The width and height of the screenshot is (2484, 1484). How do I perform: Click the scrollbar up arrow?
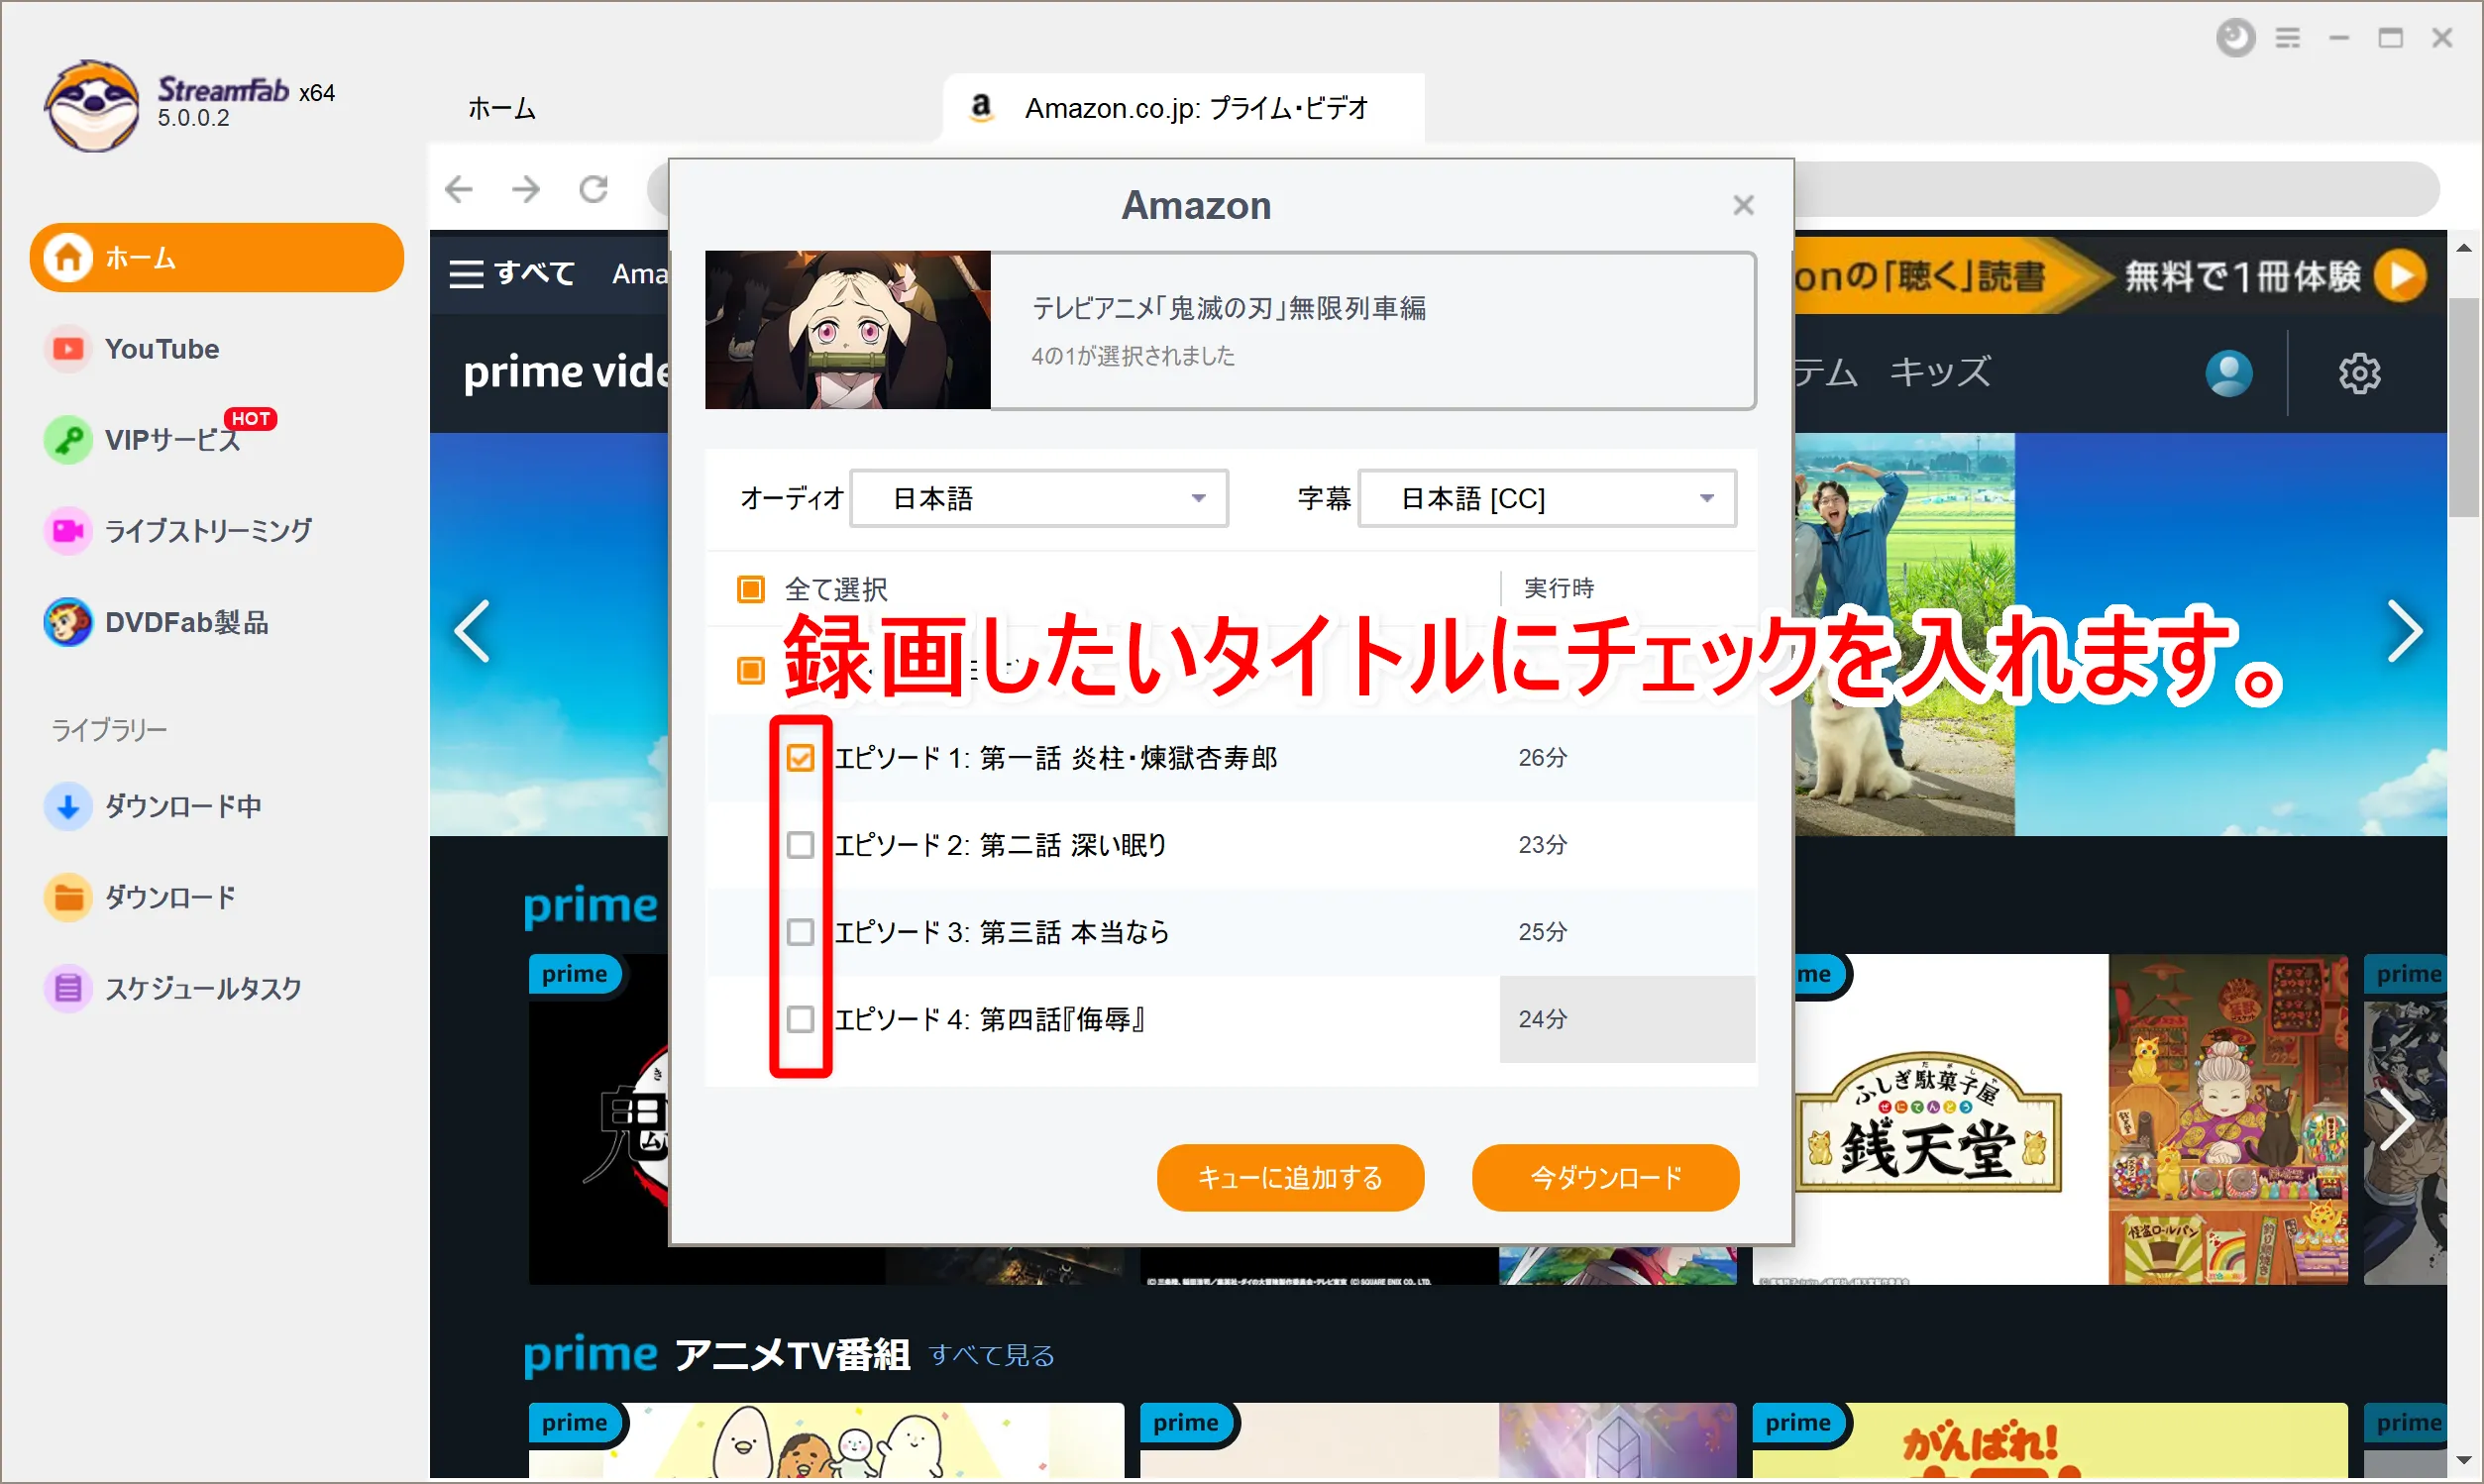tap(2463, 246)
